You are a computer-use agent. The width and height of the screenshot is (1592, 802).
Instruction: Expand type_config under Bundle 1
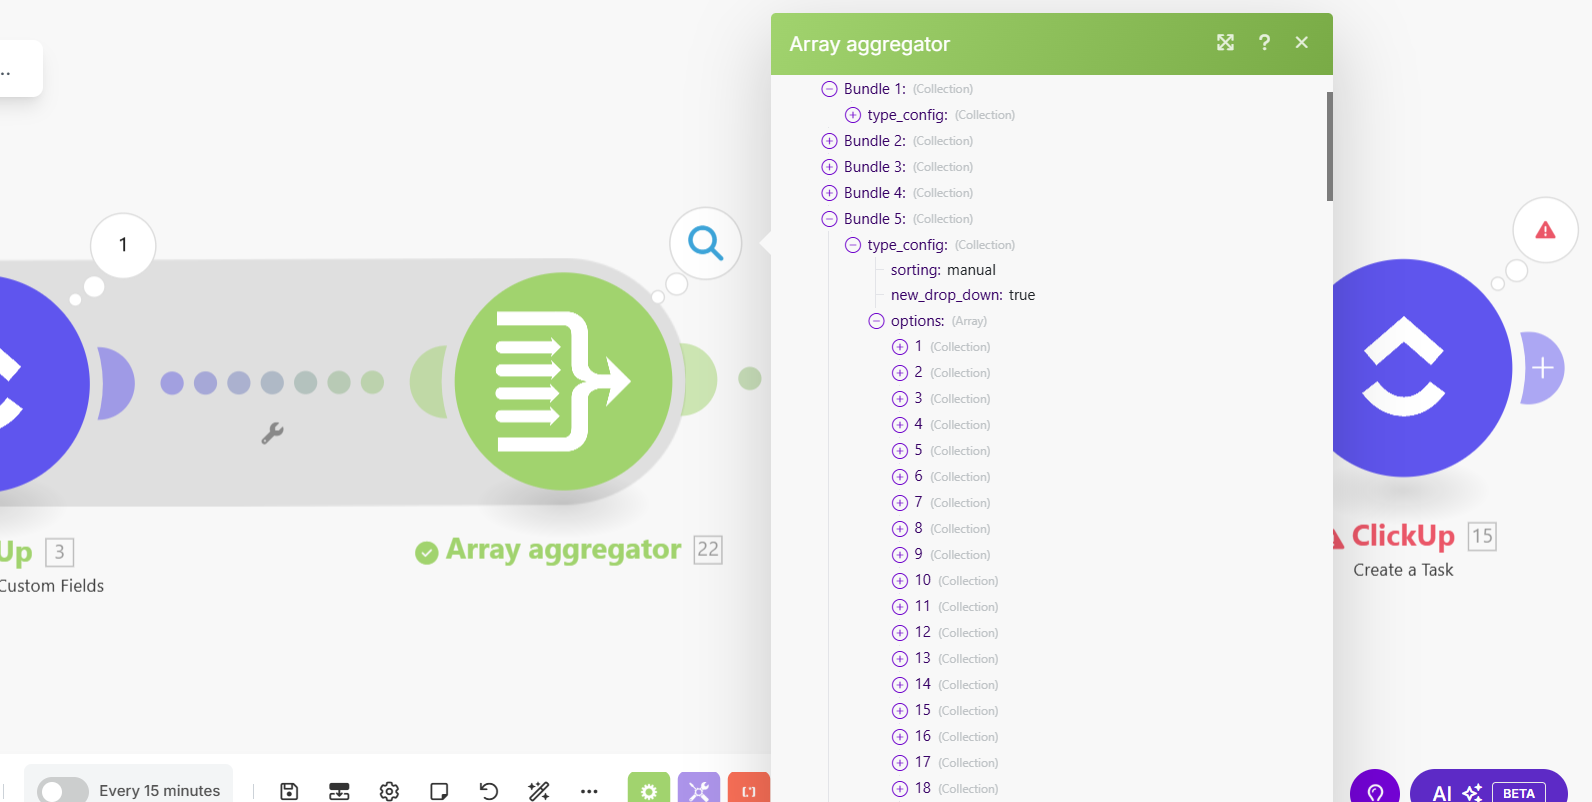853,115
